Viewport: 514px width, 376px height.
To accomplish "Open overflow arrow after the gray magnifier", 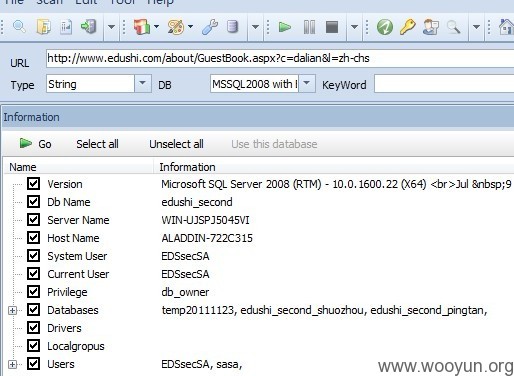I will 476,27.
